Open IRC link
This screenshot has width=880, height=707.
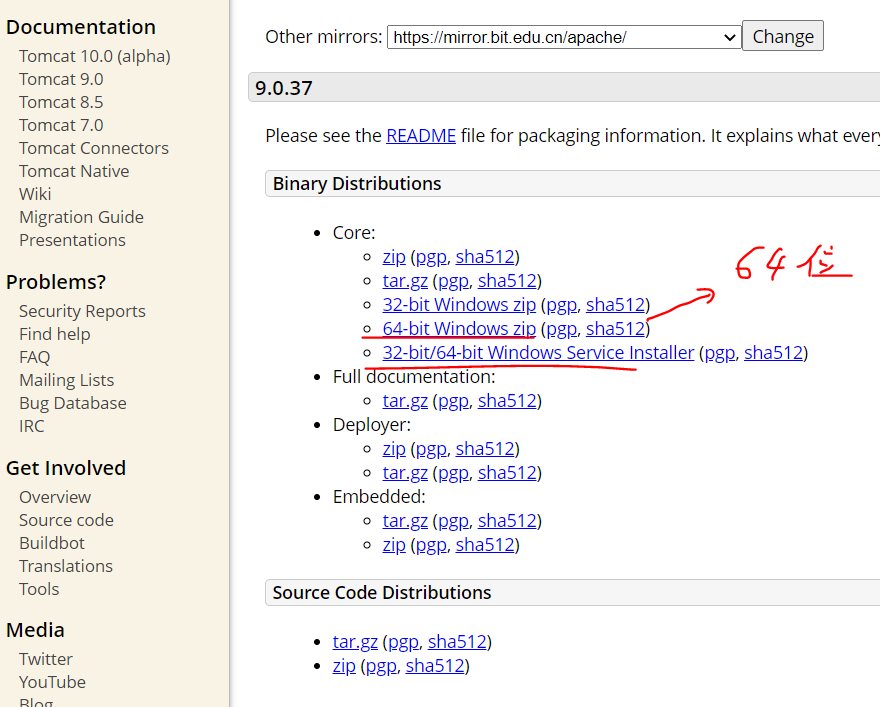click(31, 426)
